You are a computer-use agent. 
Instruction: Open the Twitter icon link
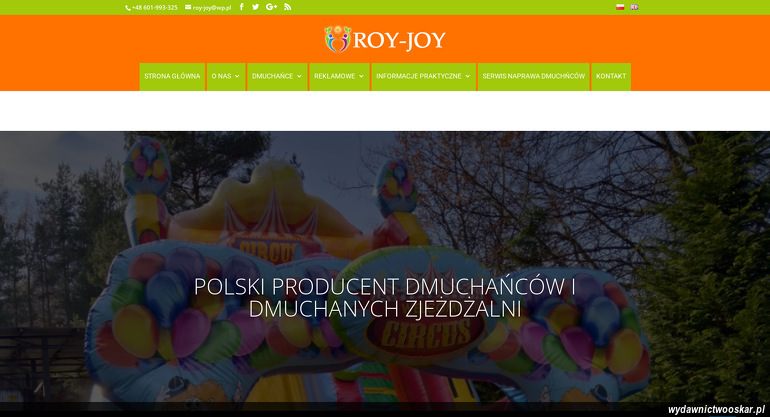[x=255, y=7]
